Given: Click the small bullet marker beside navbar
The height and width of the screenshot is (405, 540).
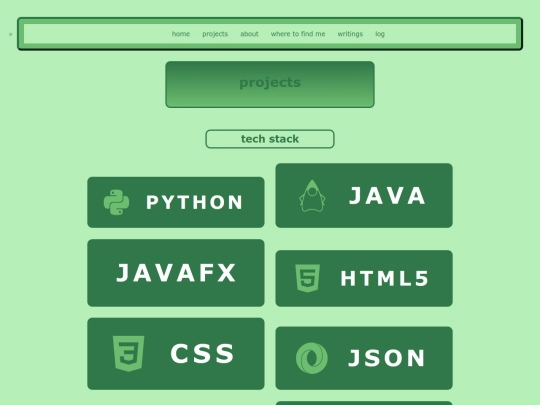Looking at the screenshot, I should point(11,34).
